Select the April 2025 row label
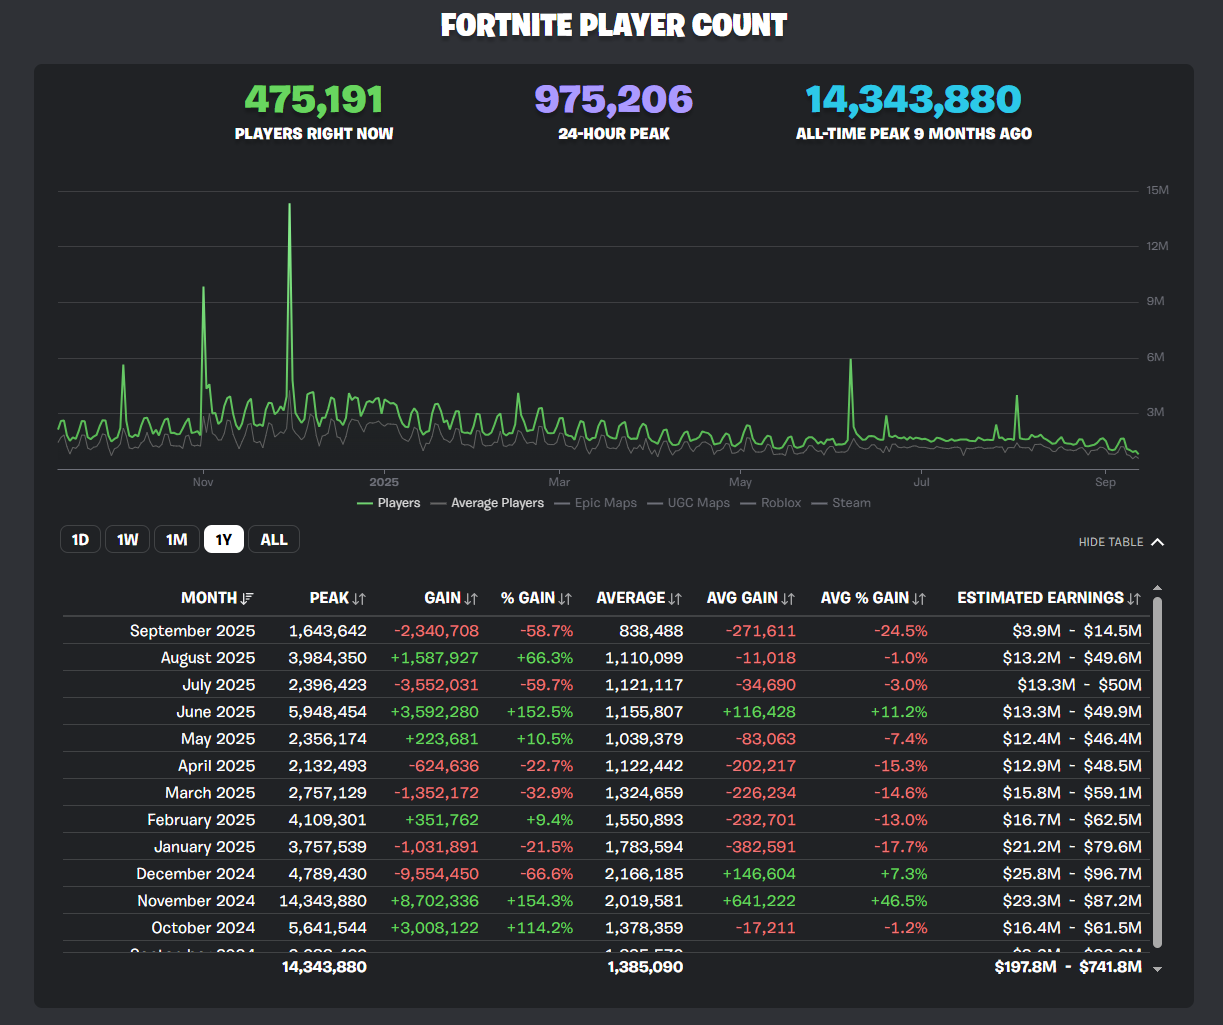Screen dimensions: 1223x1025 tap(215, 766)
